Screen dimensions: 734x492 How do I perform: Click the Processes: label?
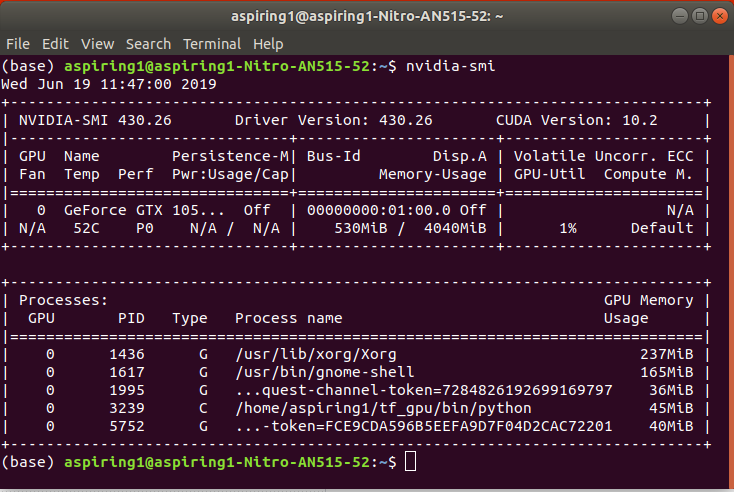coord(63,301)
